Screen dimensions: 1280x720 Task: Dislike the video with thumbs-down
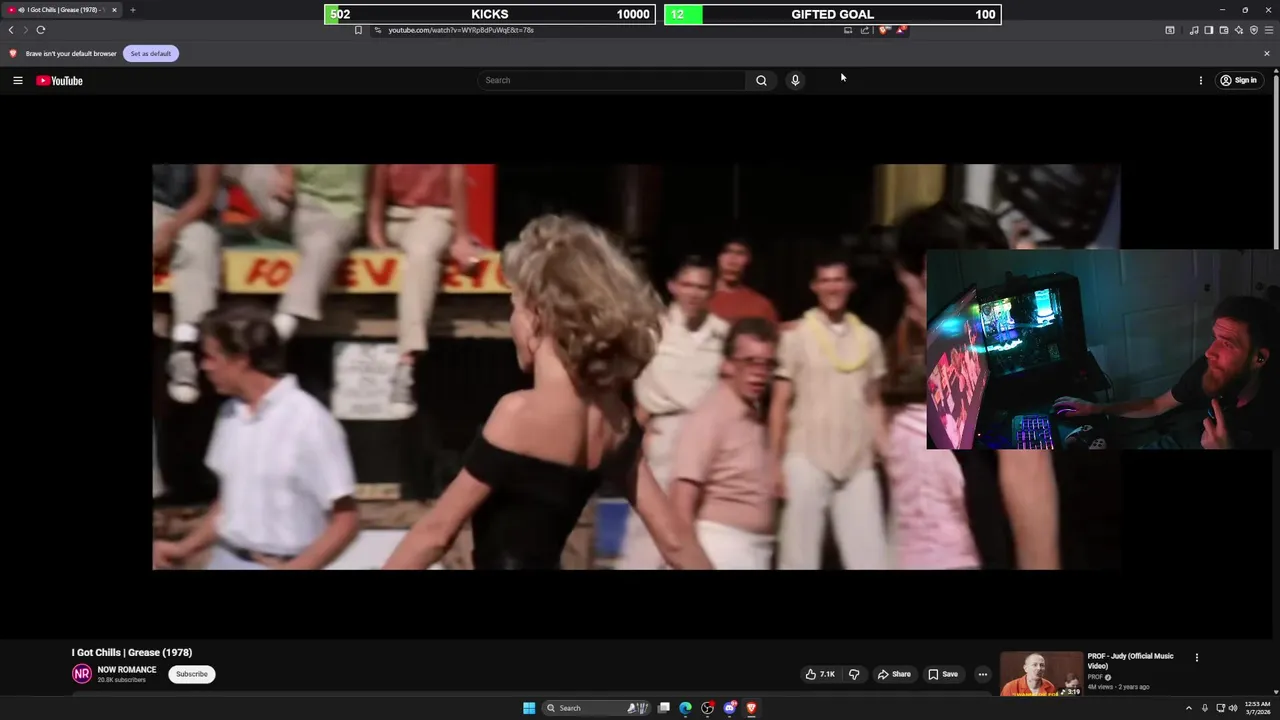[854, 674]
